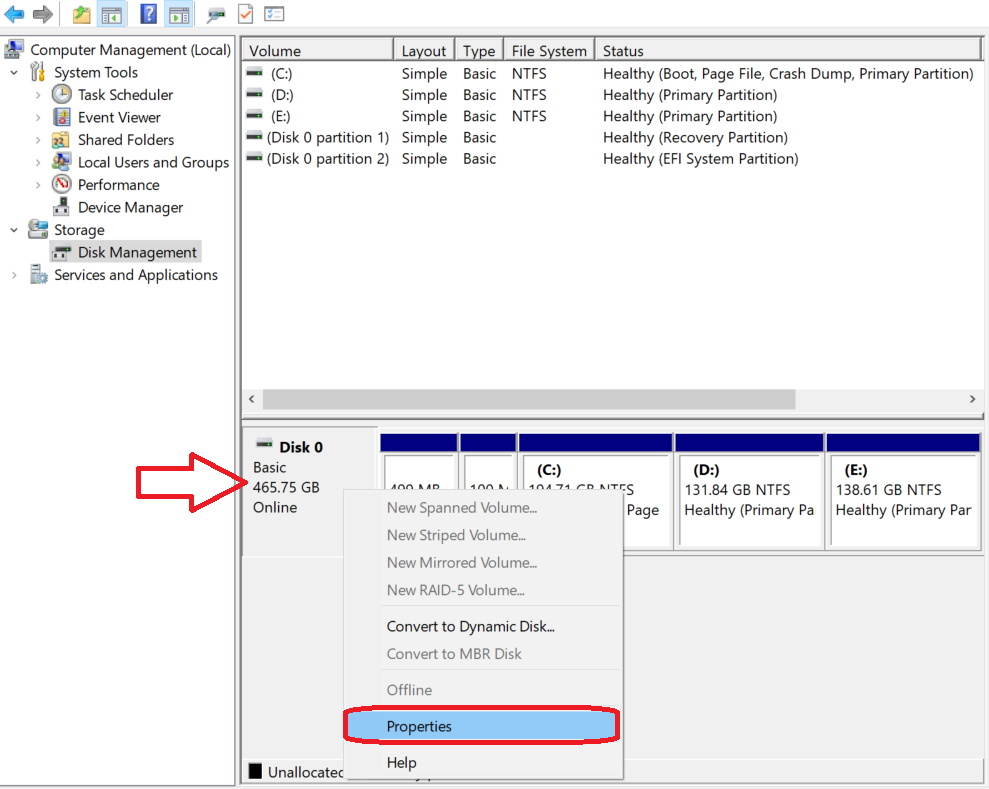This screenshot has width=989, height=789.
Task: Collapse the System Tools tree node
Action: point(14,73)
